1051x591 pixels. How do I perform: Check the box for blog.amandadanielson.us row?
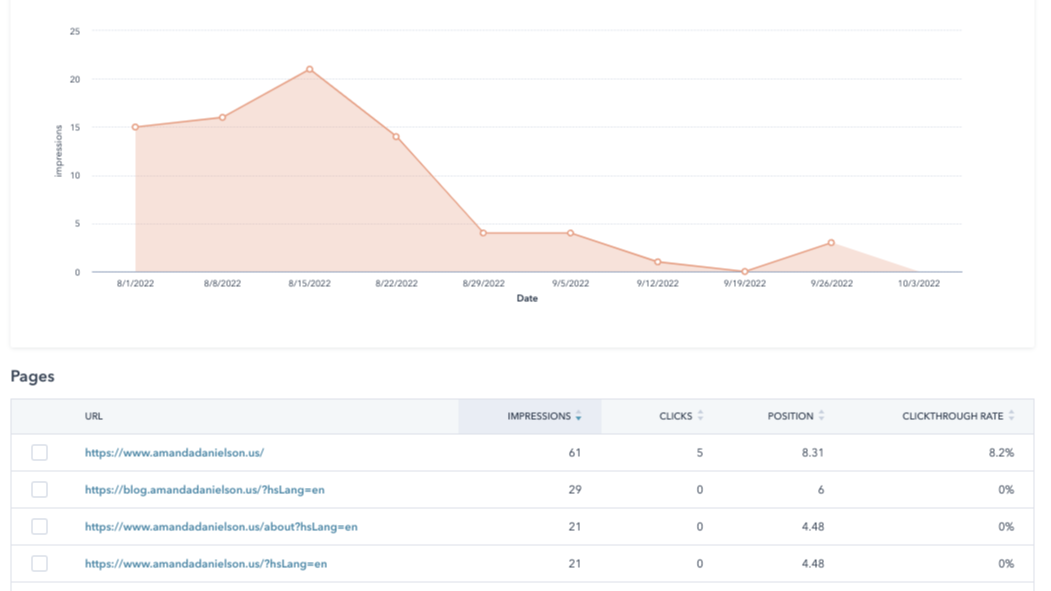click(x=39, y=490)
